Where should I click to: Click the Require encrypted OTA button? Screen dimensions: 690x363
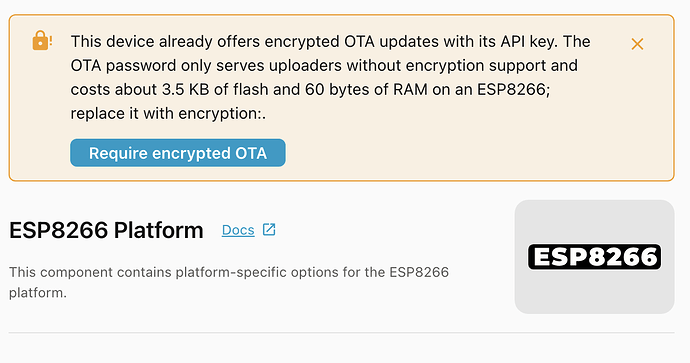pyautogui.click(x=178, y=153)
